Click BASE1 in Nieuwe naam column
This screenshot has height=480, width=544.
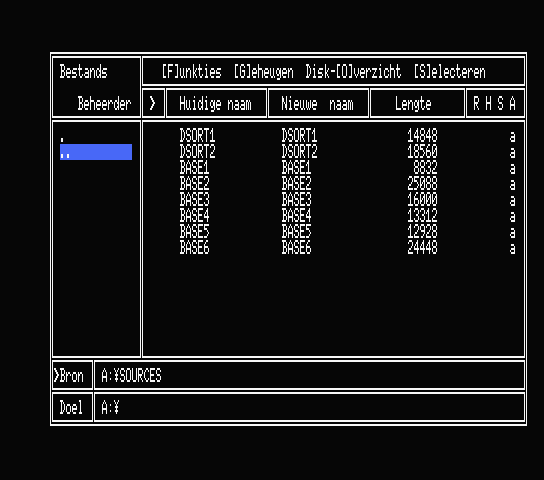pyautogui.click(x=296, y=168)
